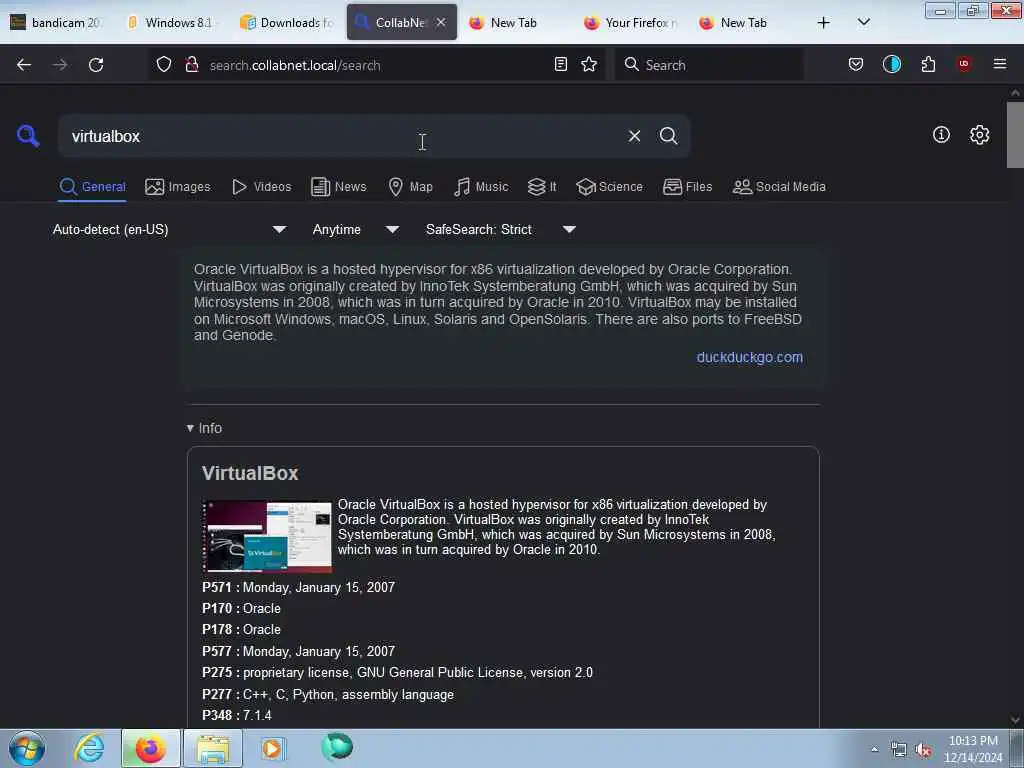Image resolution: width=1024 pixels, height=768 pixels.
Task: Click 'P571 : Monday, January 15, 2007' row
Action: (298, 587)
